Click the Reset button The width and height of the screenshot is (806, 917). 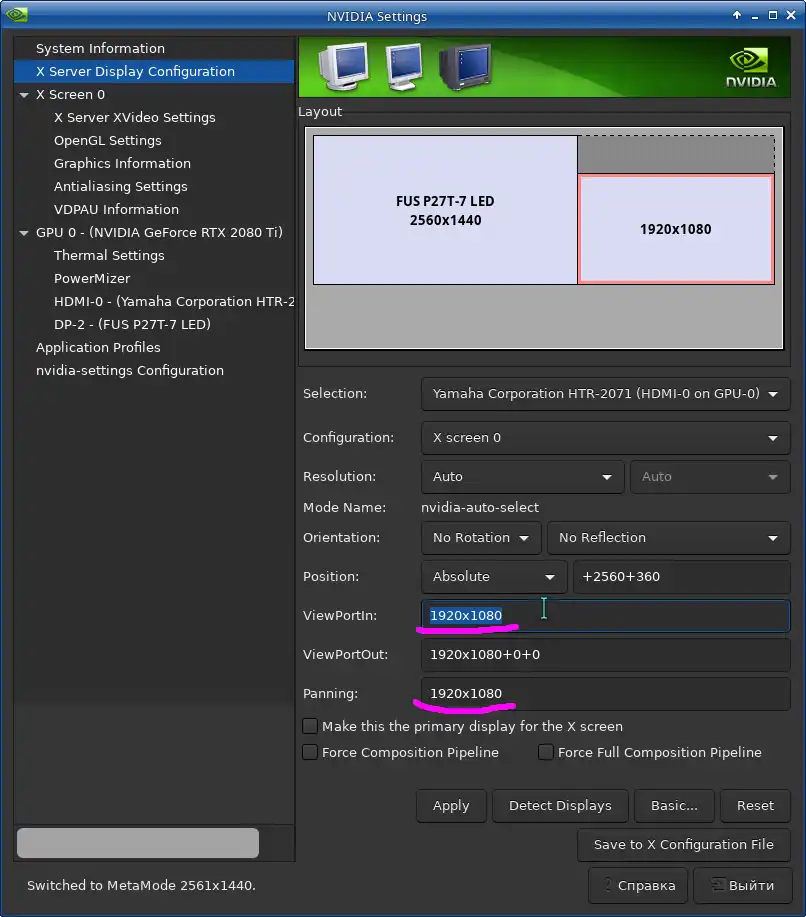(755, 805)
